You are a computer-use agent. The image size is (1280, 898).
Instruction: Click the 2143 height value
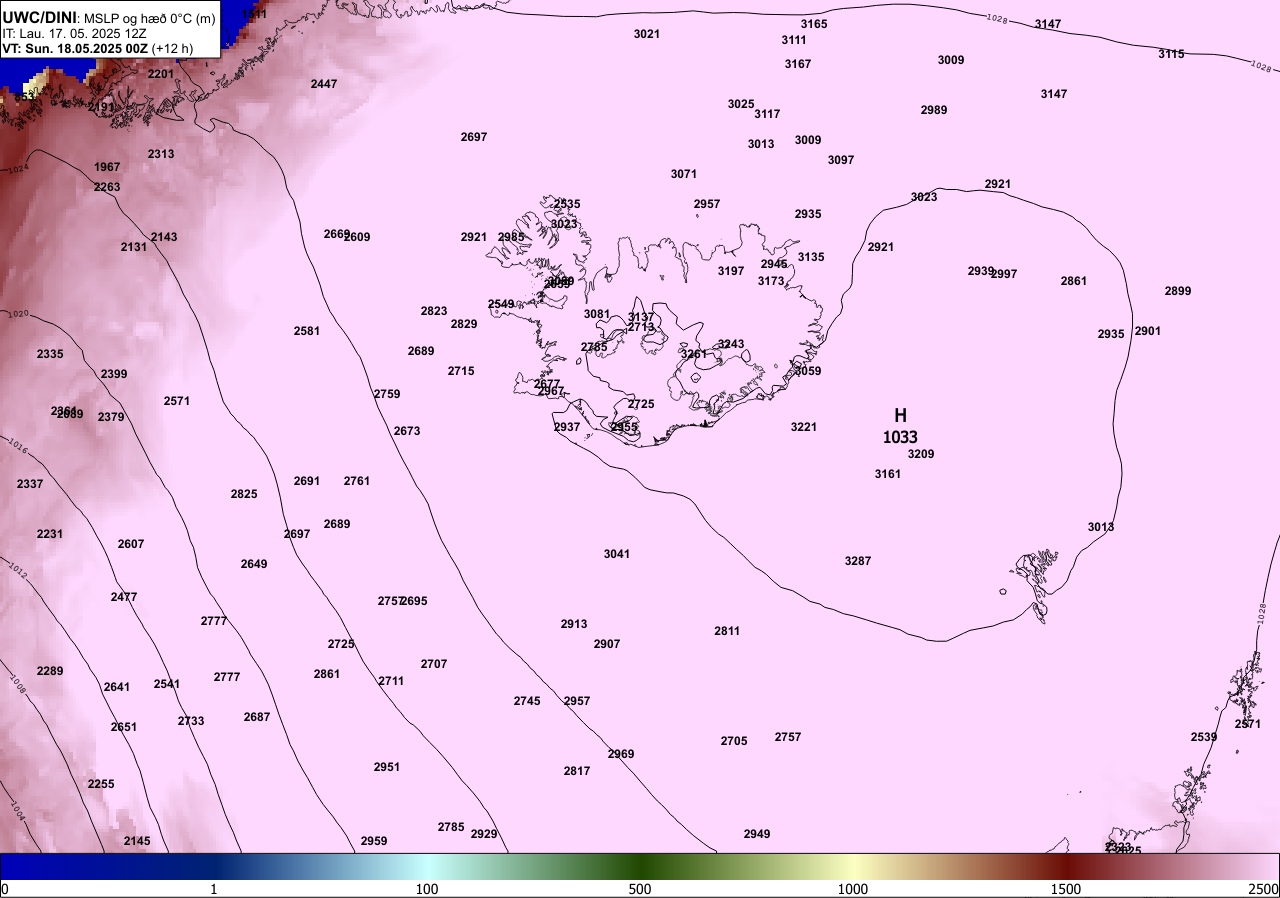click(x=164, y=237)
